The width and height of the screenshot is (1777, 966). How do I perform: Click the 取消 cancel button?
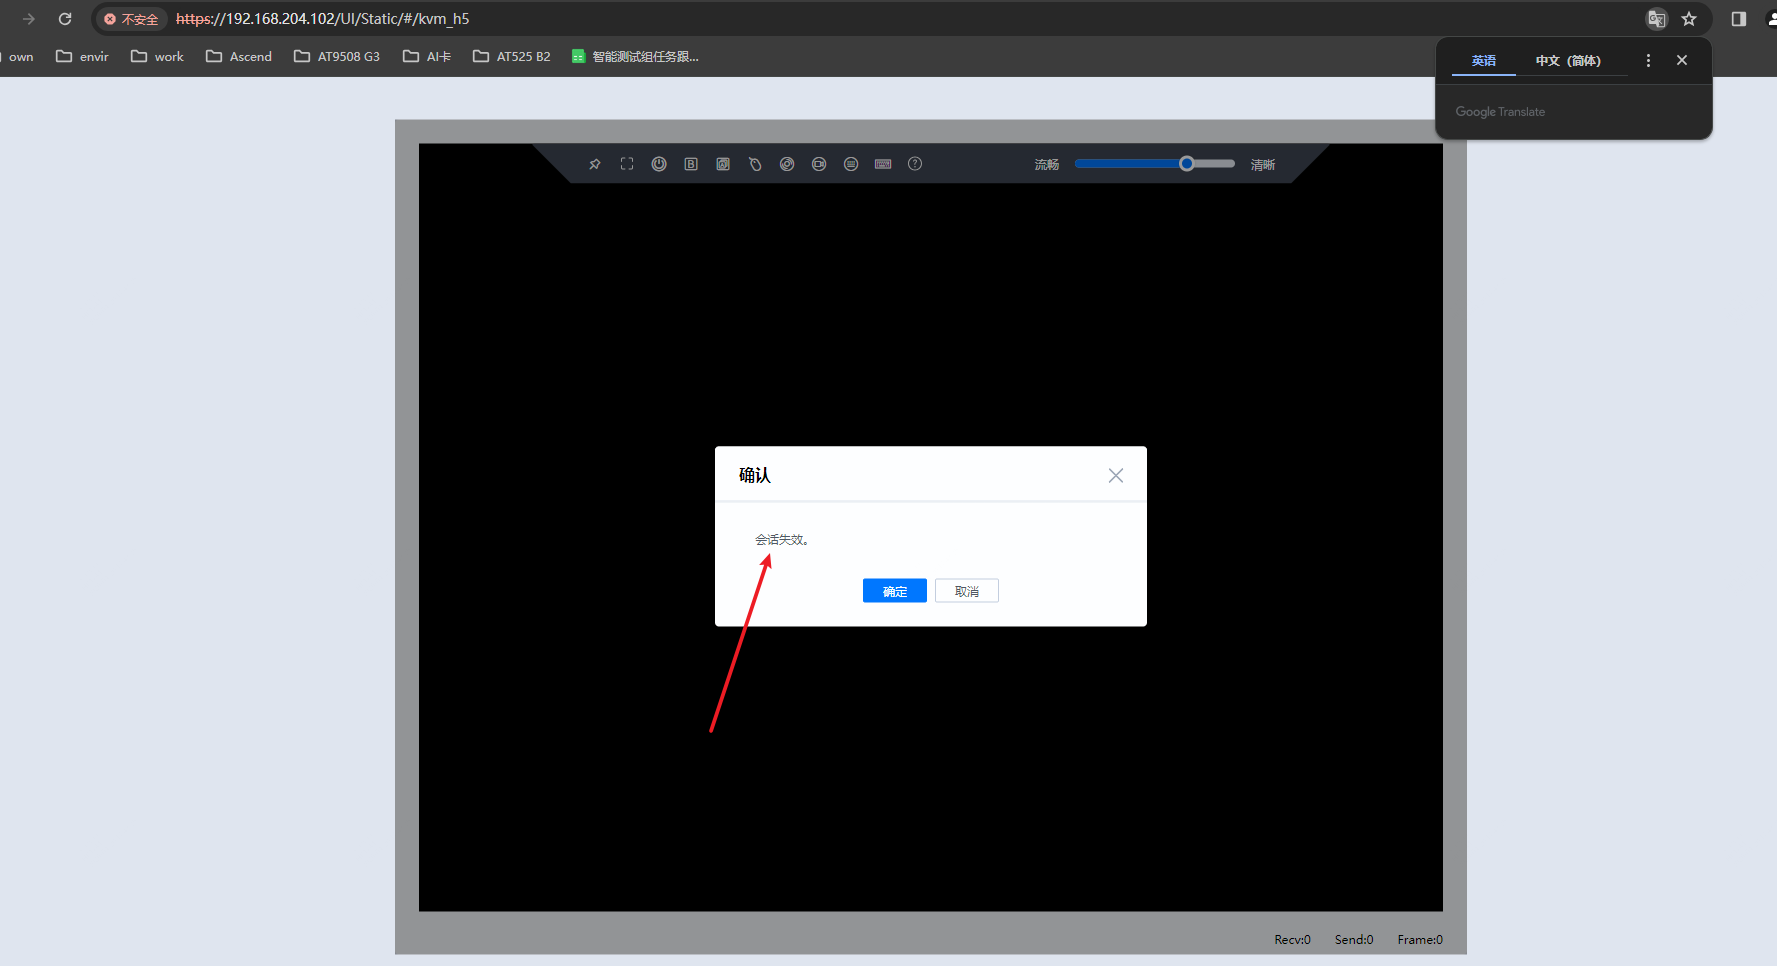[966, 591]
